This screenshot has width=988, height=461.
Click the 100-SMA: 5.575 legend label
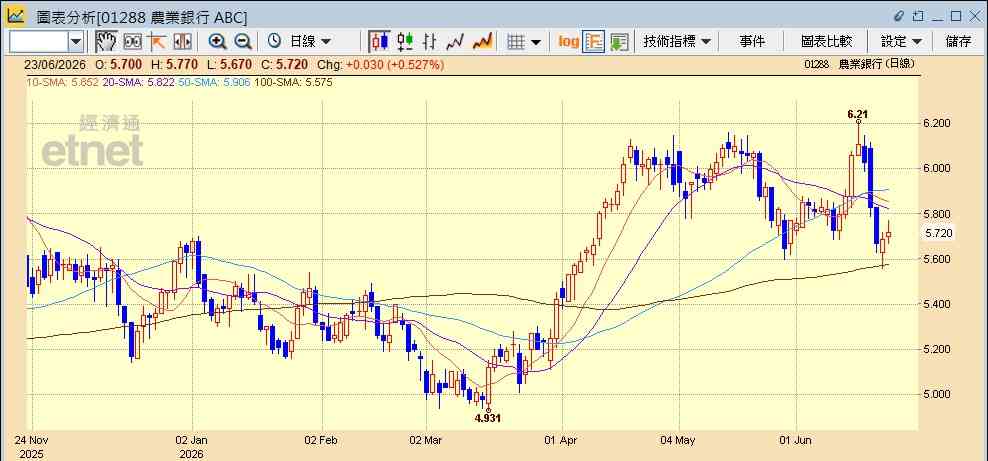293,83
